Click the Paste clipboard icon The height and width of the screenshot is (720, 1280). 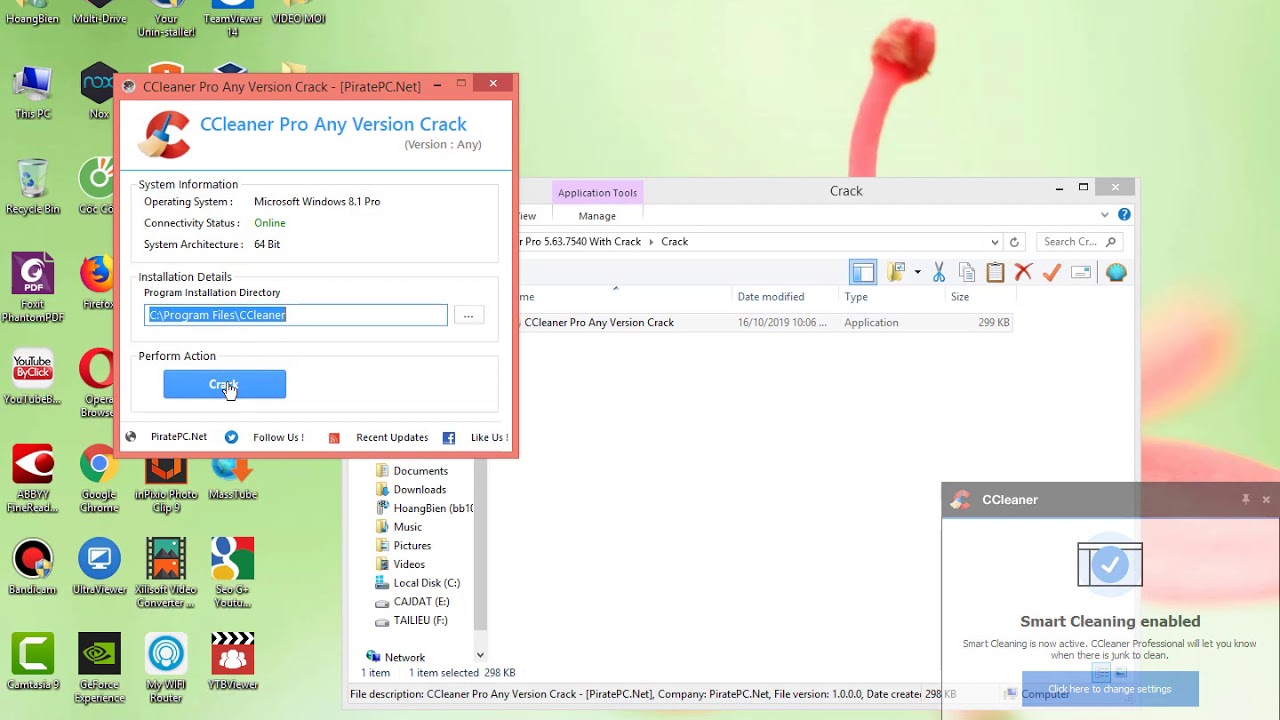tap(995, 272)
